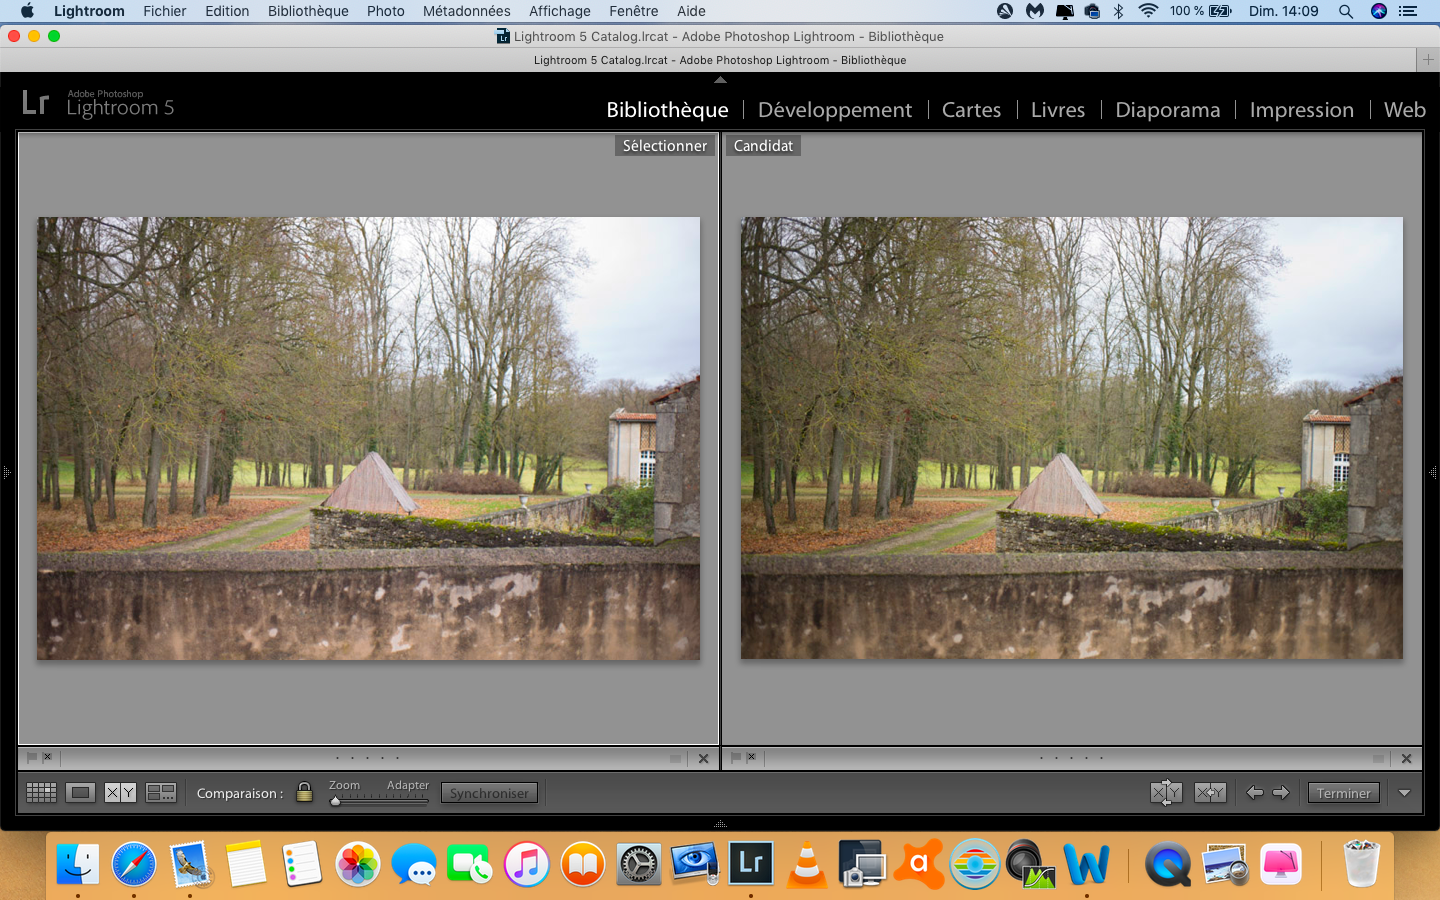Click the Zoom slider handle
This screenshot has height=900, width=1440.
[336, 801]
